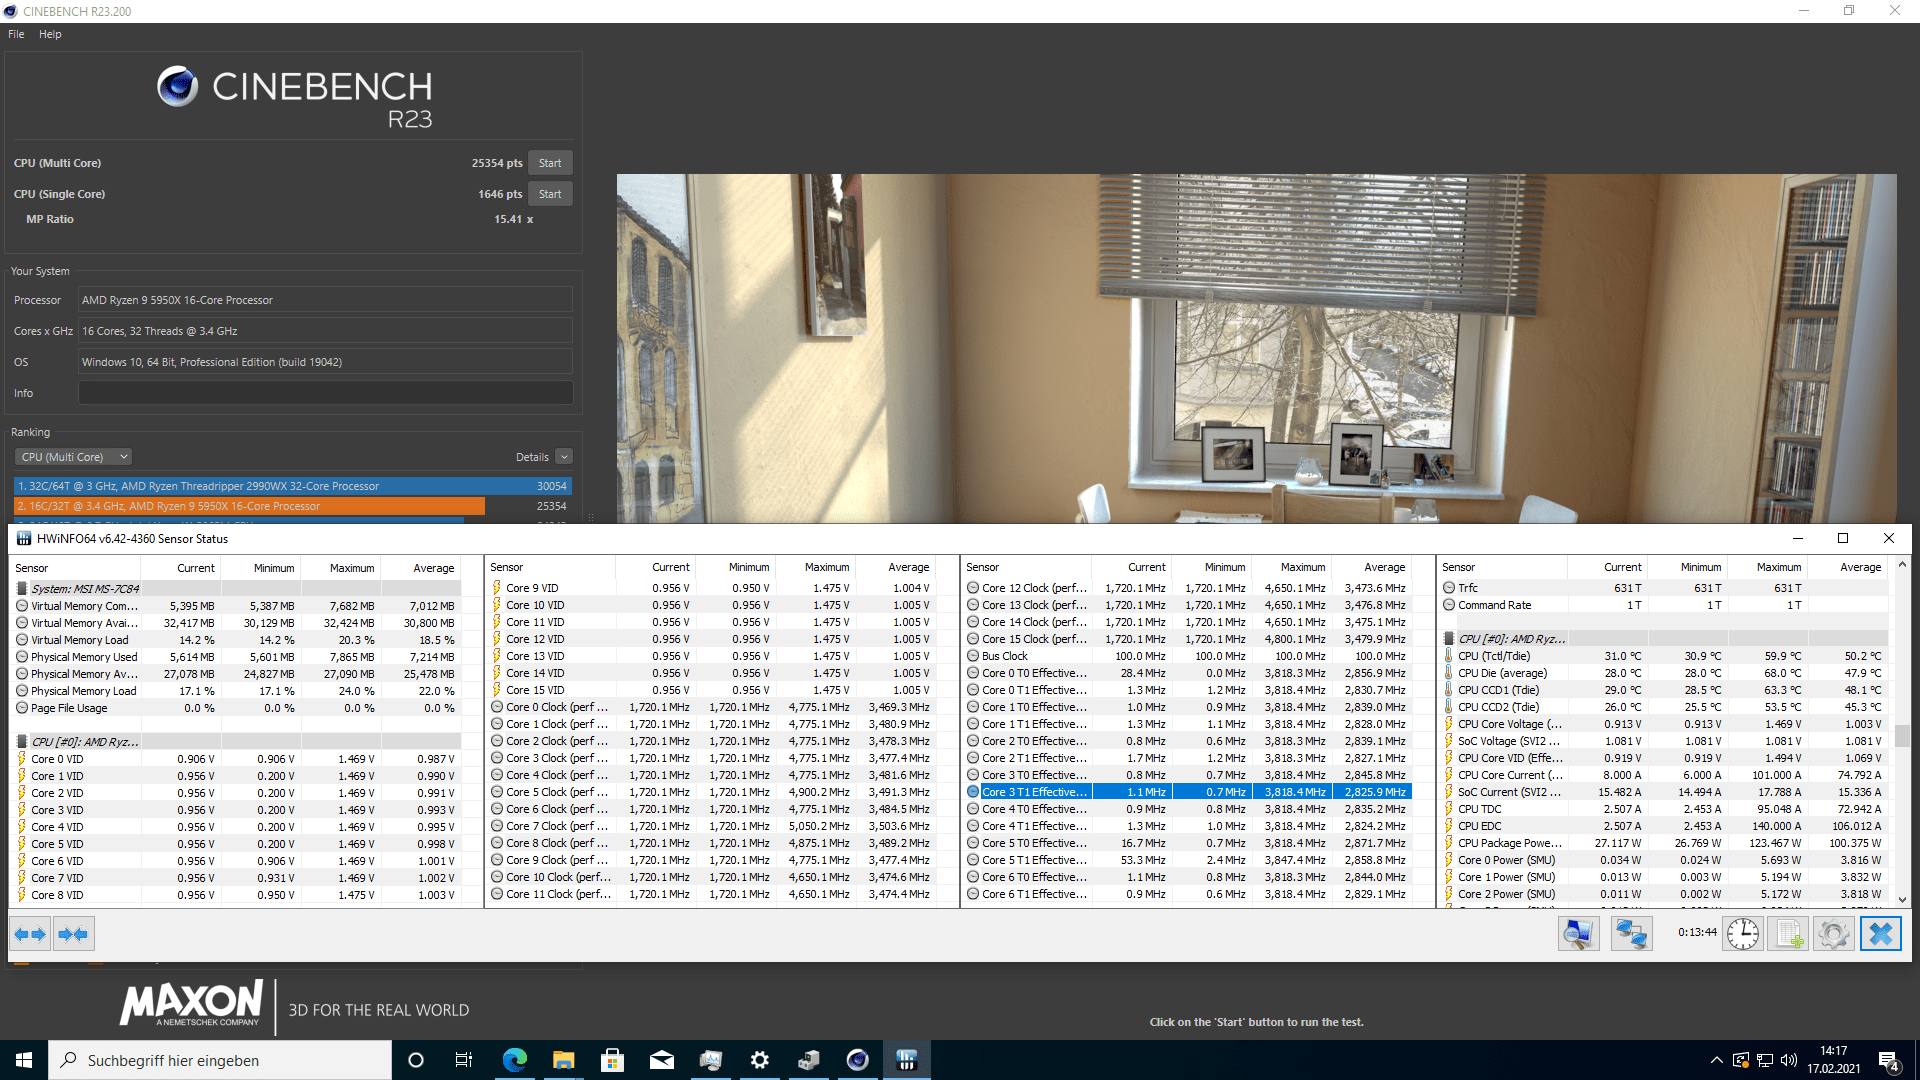Image resolution: width=1920 pixels, height=1080 pixels.
Task: Select CPU (Tctl/Tdie) temperature row
Action: coord(1665,656)
